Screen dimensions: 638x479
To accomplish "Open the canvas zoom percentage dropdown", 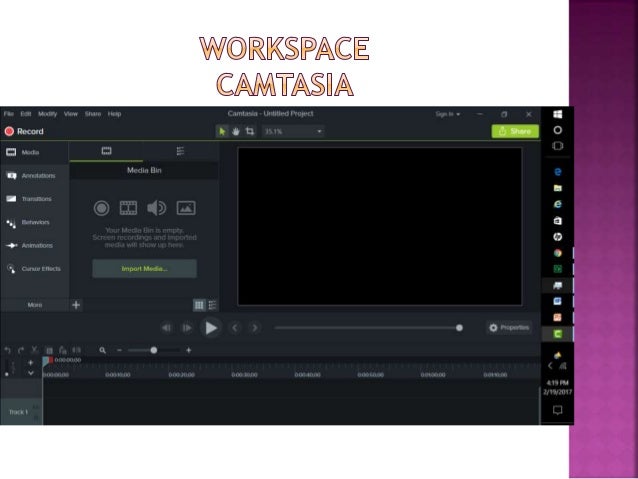I will tap(293, 131).
